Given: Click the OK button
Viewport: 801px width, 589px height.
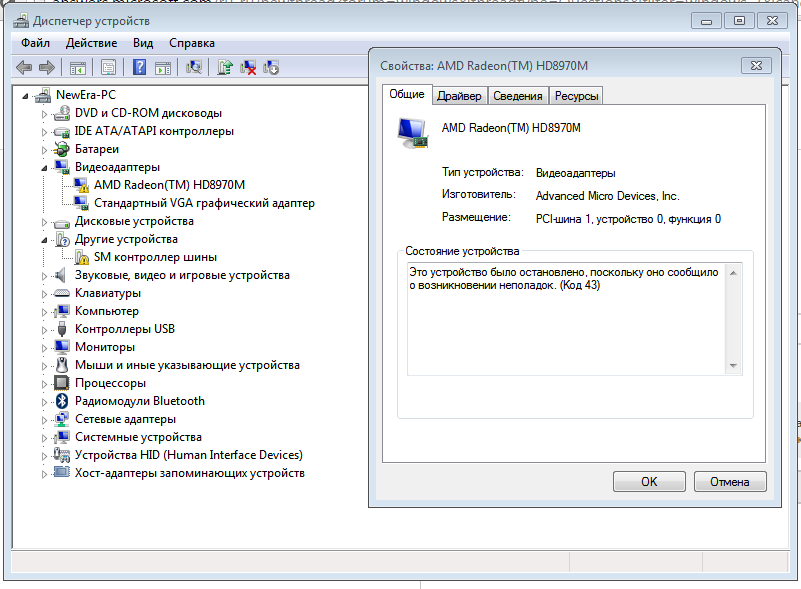Looking at the screenshot, I should pos(649,482).
